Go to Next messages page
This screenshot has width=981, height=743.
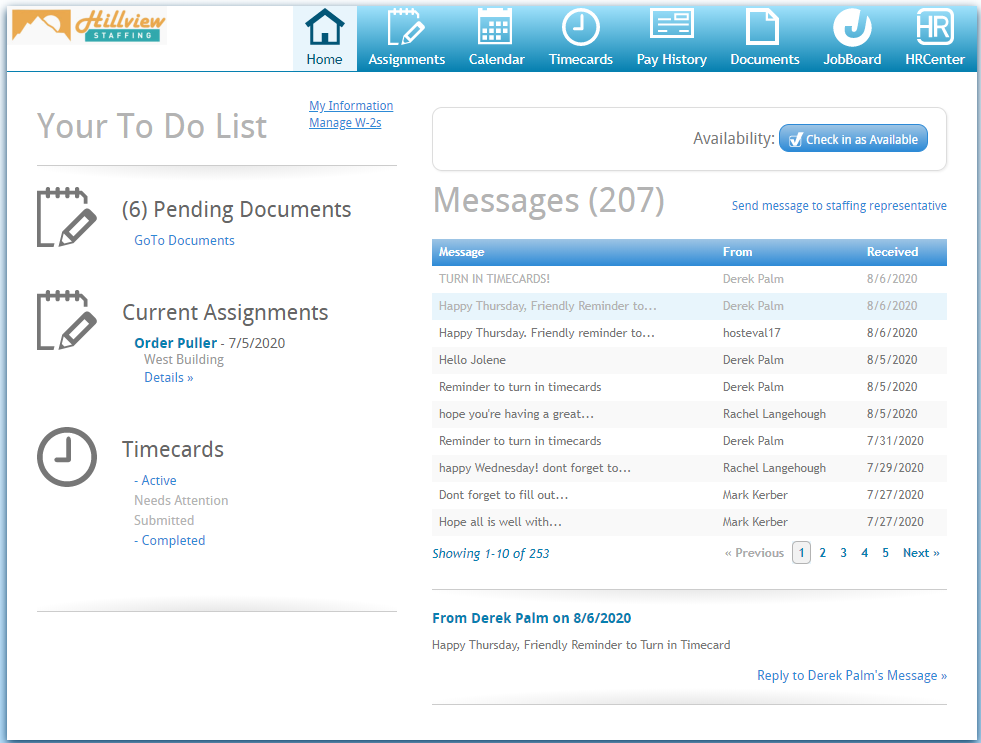pos(921,553)
